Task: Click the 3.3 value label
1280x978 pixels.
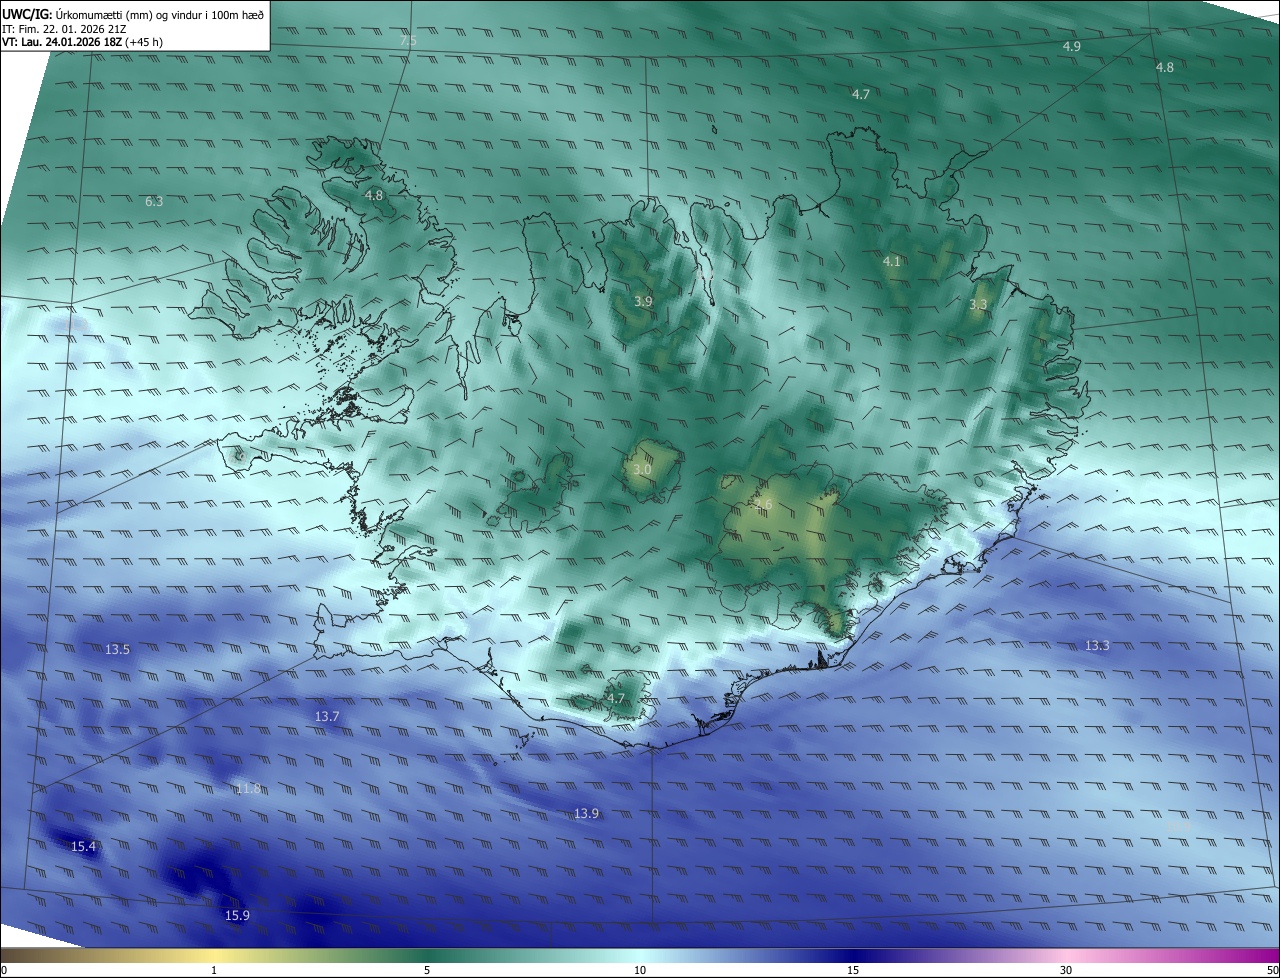Action: tap(978, 304)
